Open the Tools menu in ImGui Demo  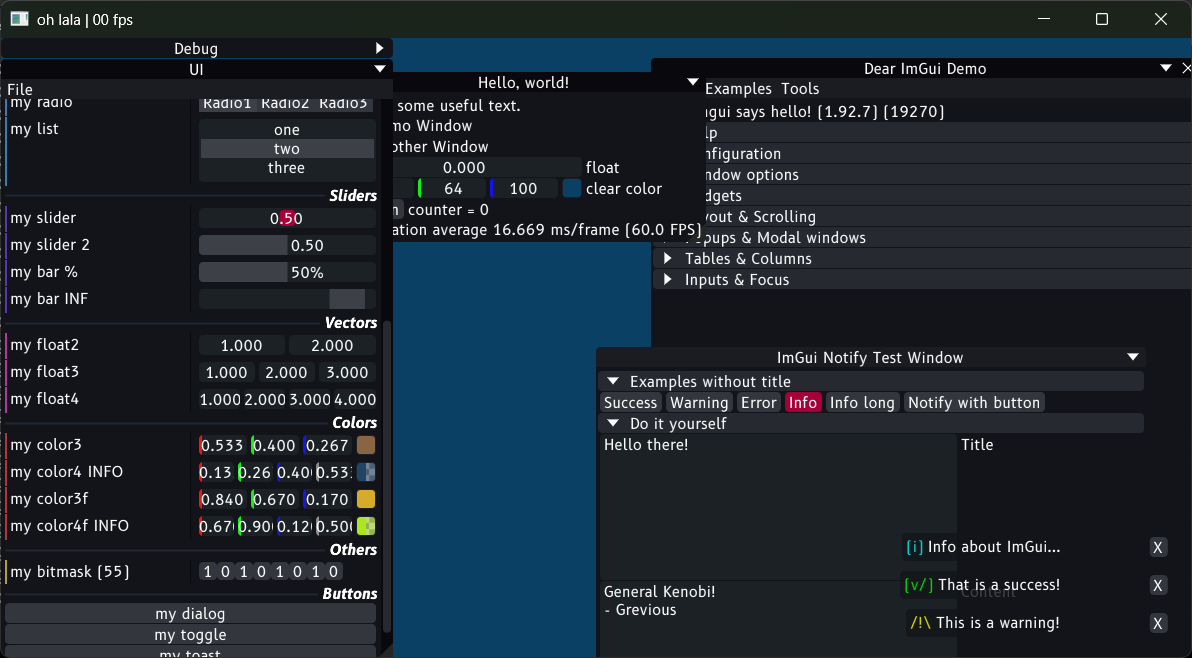click(x=800, y=89)
